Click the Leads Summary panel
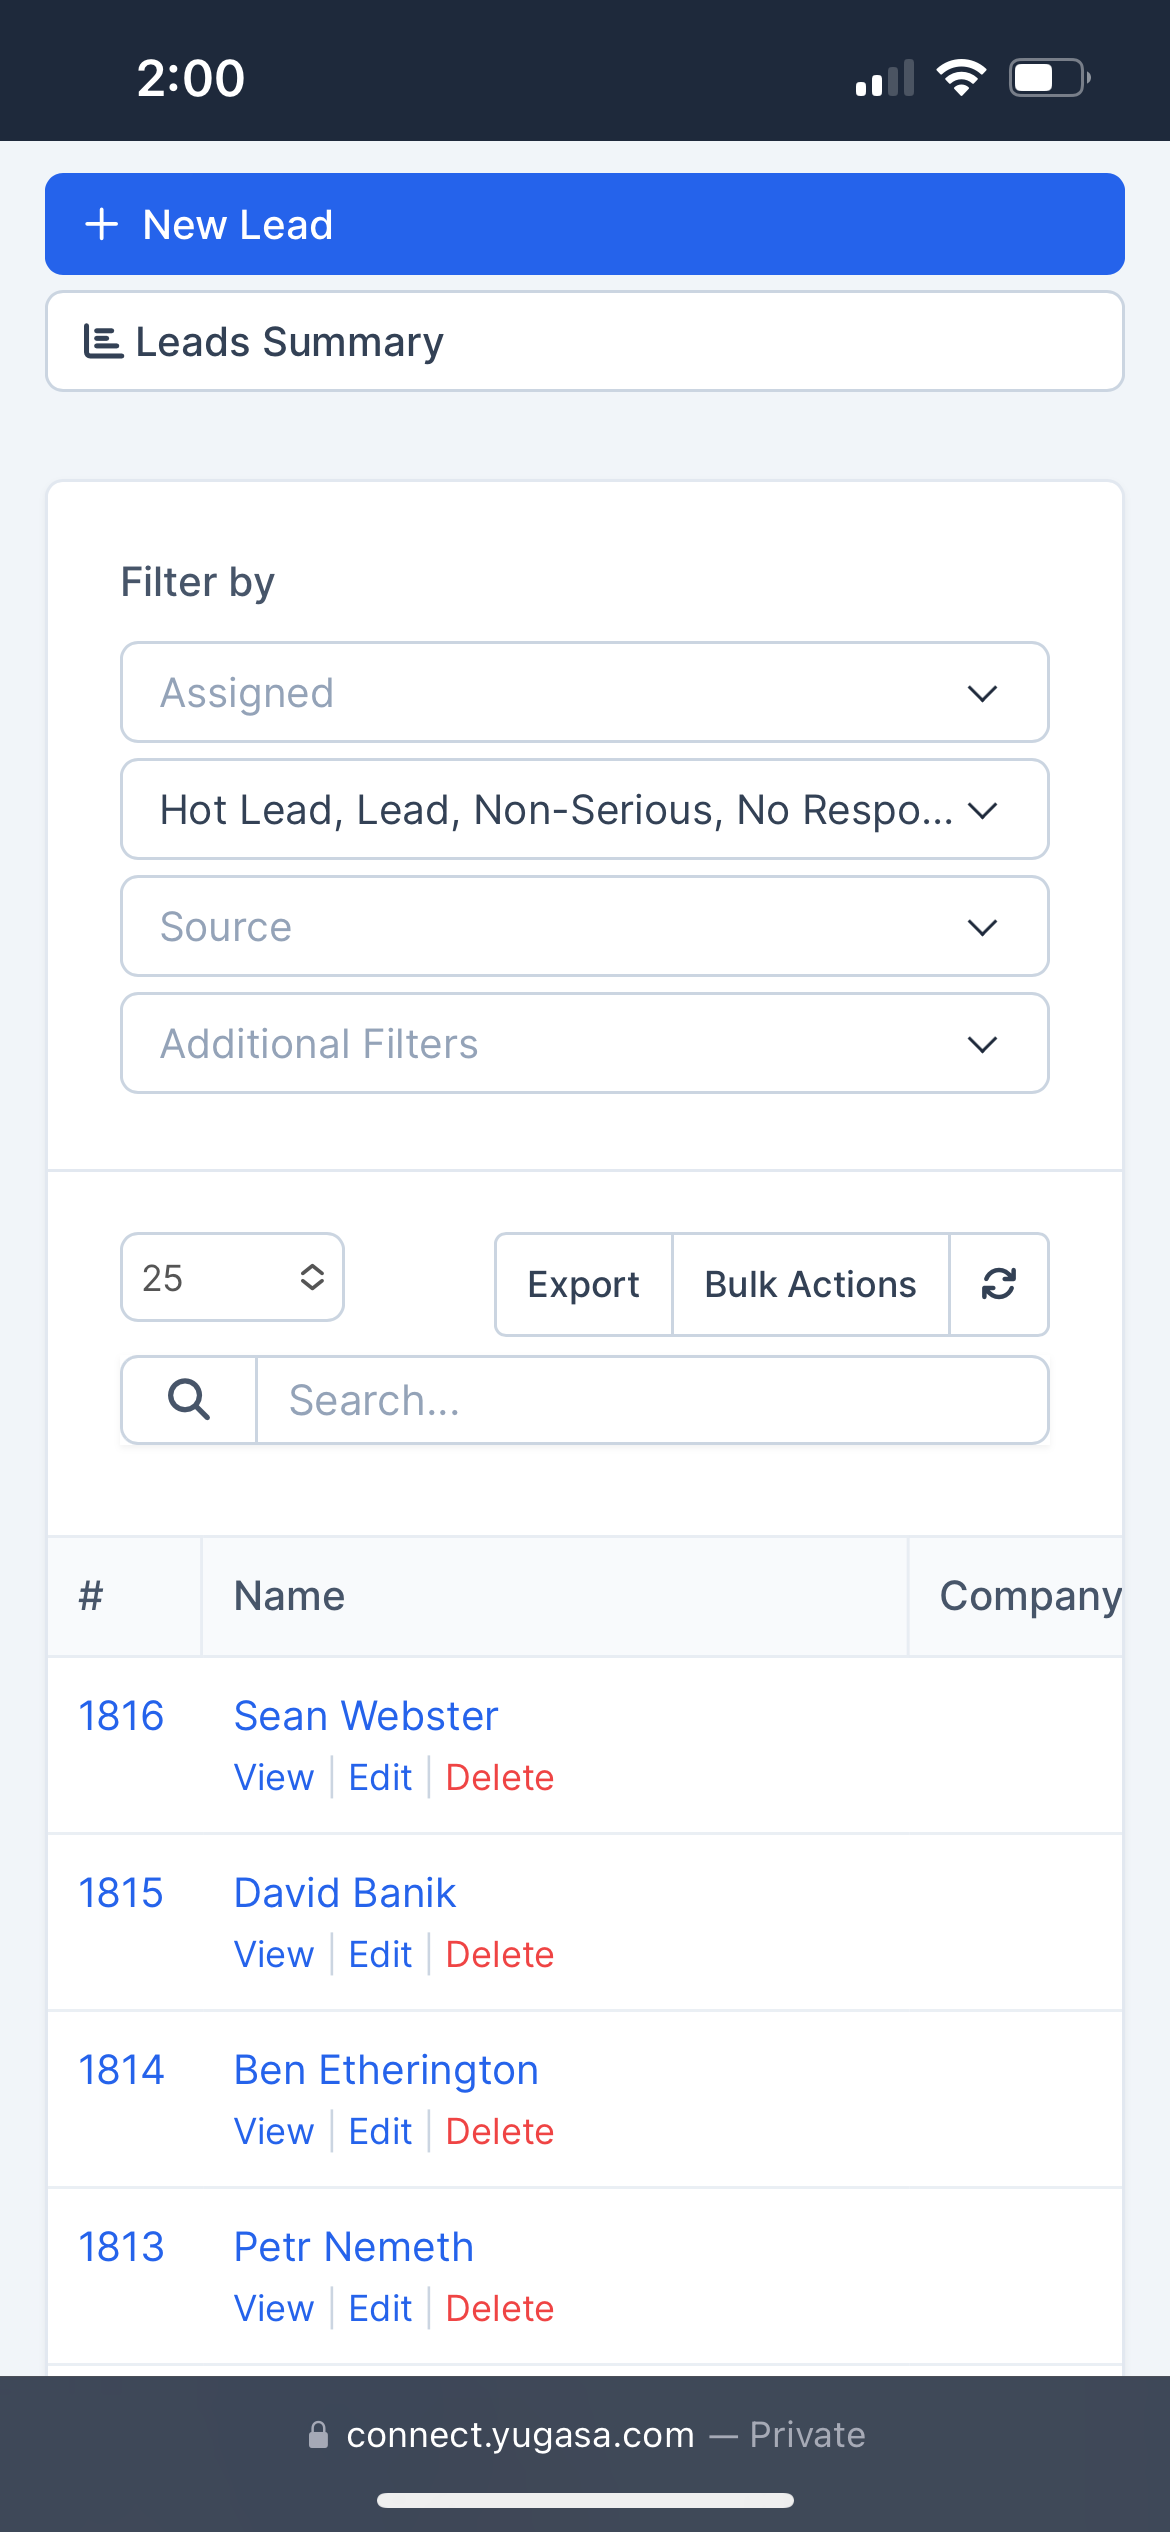Viewport: 1170px width, 2532px height. [x=585, y=340]
